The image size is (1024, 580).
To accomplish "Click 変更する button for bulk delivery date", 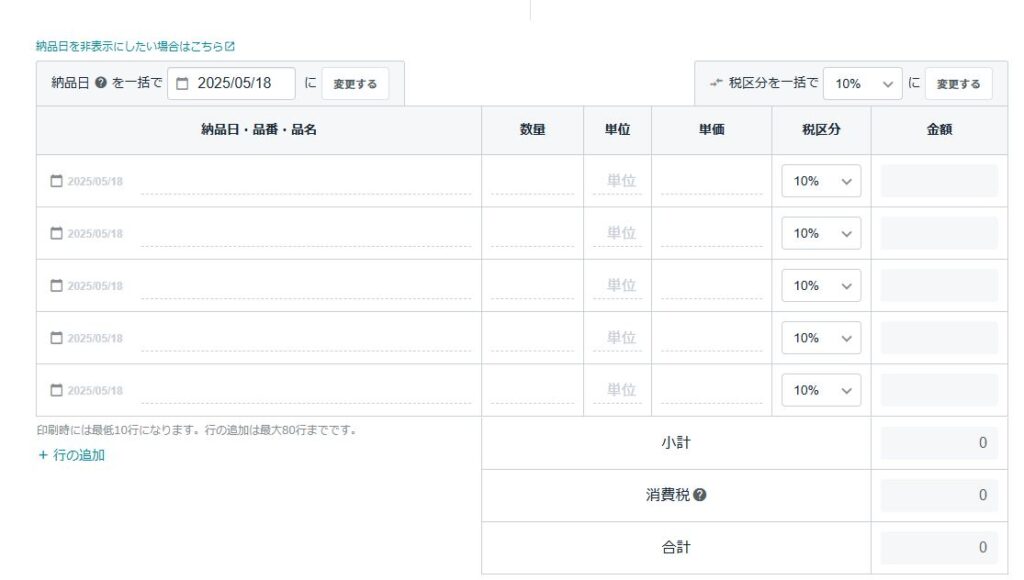I will [355, 84].
